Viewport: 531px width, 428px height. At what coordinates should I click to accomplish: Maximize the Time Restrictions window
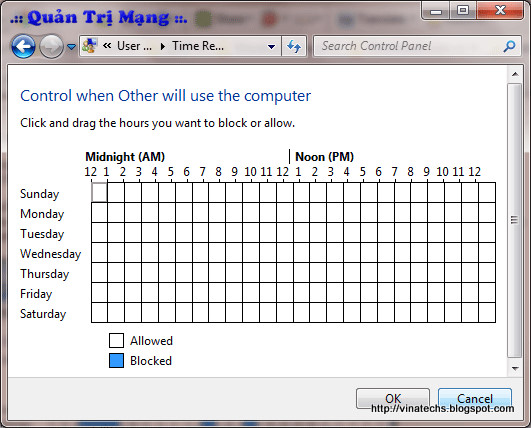(463, 11)
